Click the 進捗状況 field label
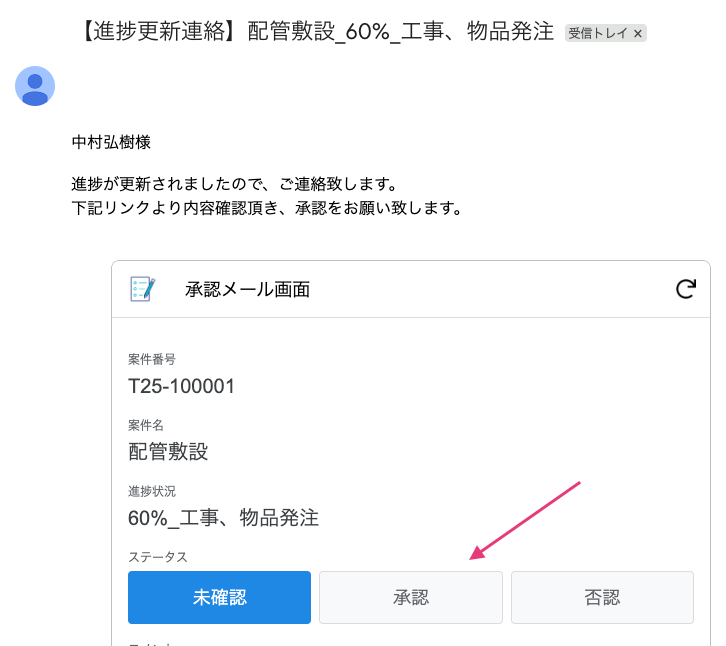Screen dimensions: 726x646 (152, 491)
